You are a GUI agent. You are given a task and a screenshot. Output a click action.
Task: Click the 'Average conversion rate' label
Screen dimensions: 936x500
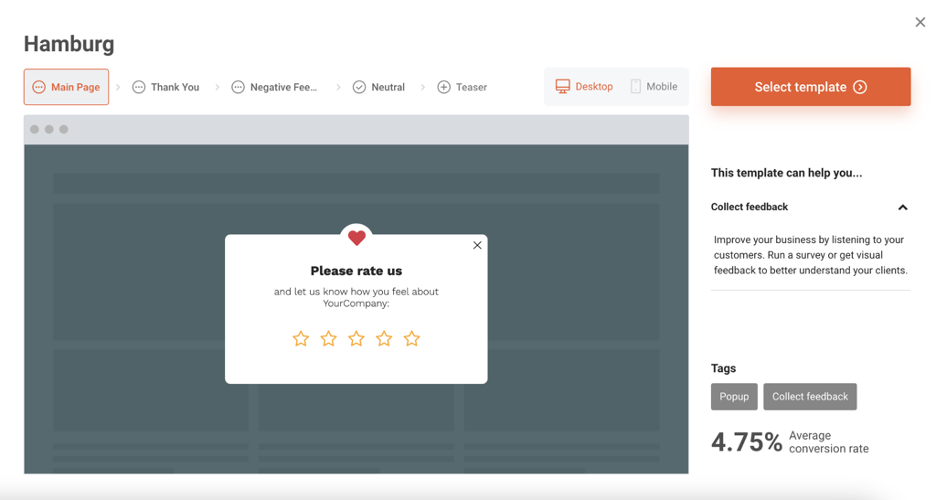[829, 442]
